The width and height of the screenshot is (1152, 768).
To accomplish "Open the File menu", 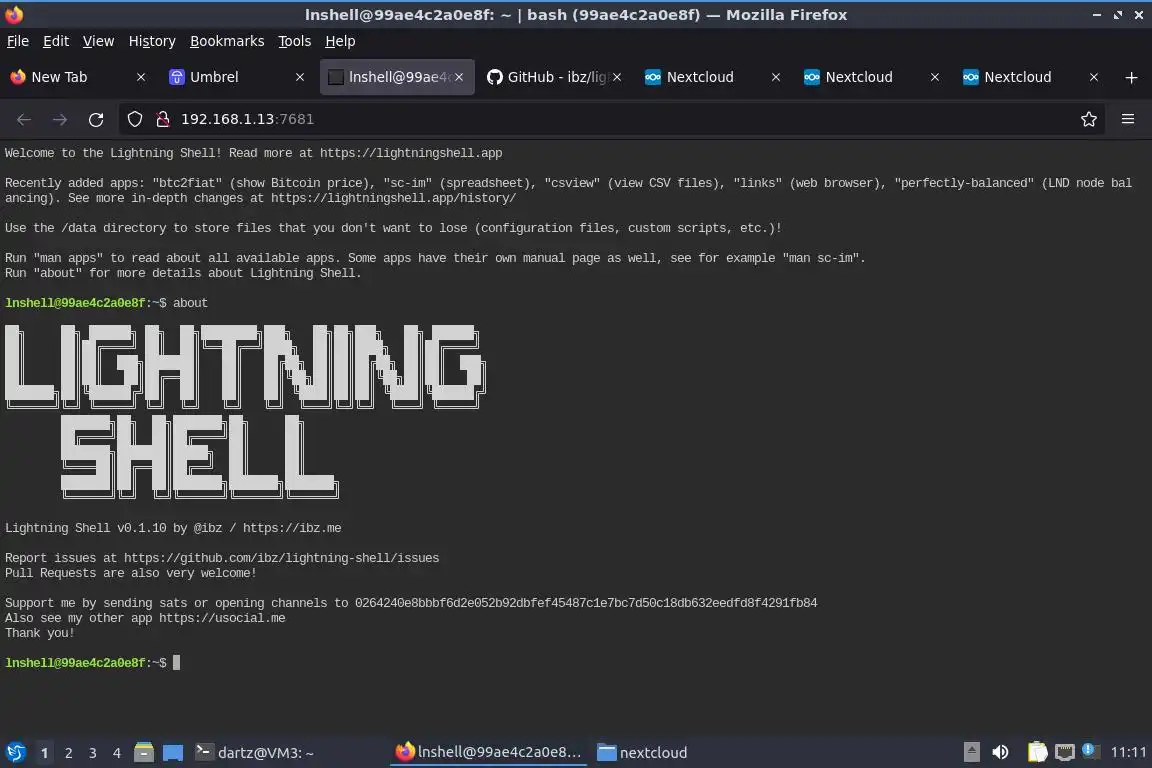I will point(18,41).
